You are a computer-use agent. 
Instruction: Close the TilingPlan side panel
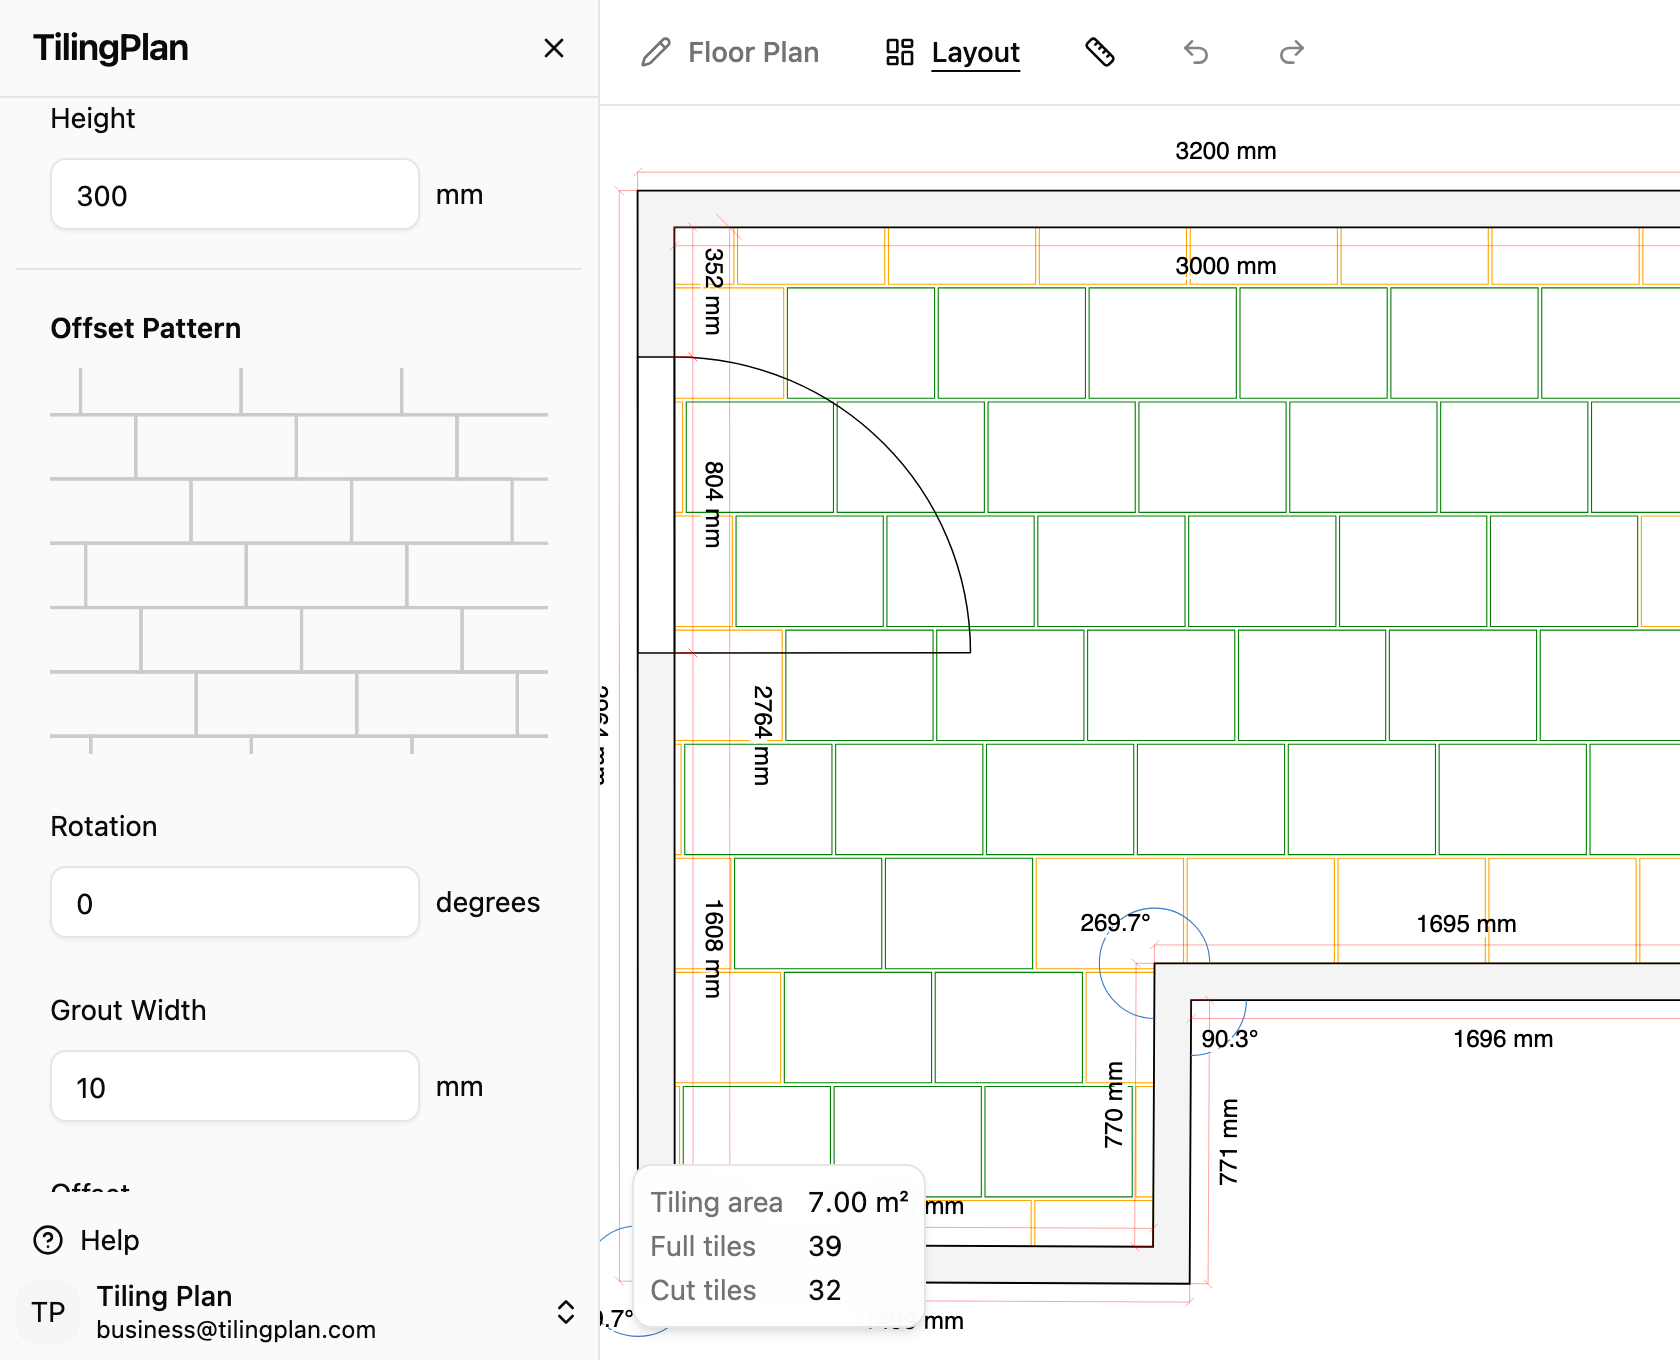pyautogui.click(x=554, y=48)
